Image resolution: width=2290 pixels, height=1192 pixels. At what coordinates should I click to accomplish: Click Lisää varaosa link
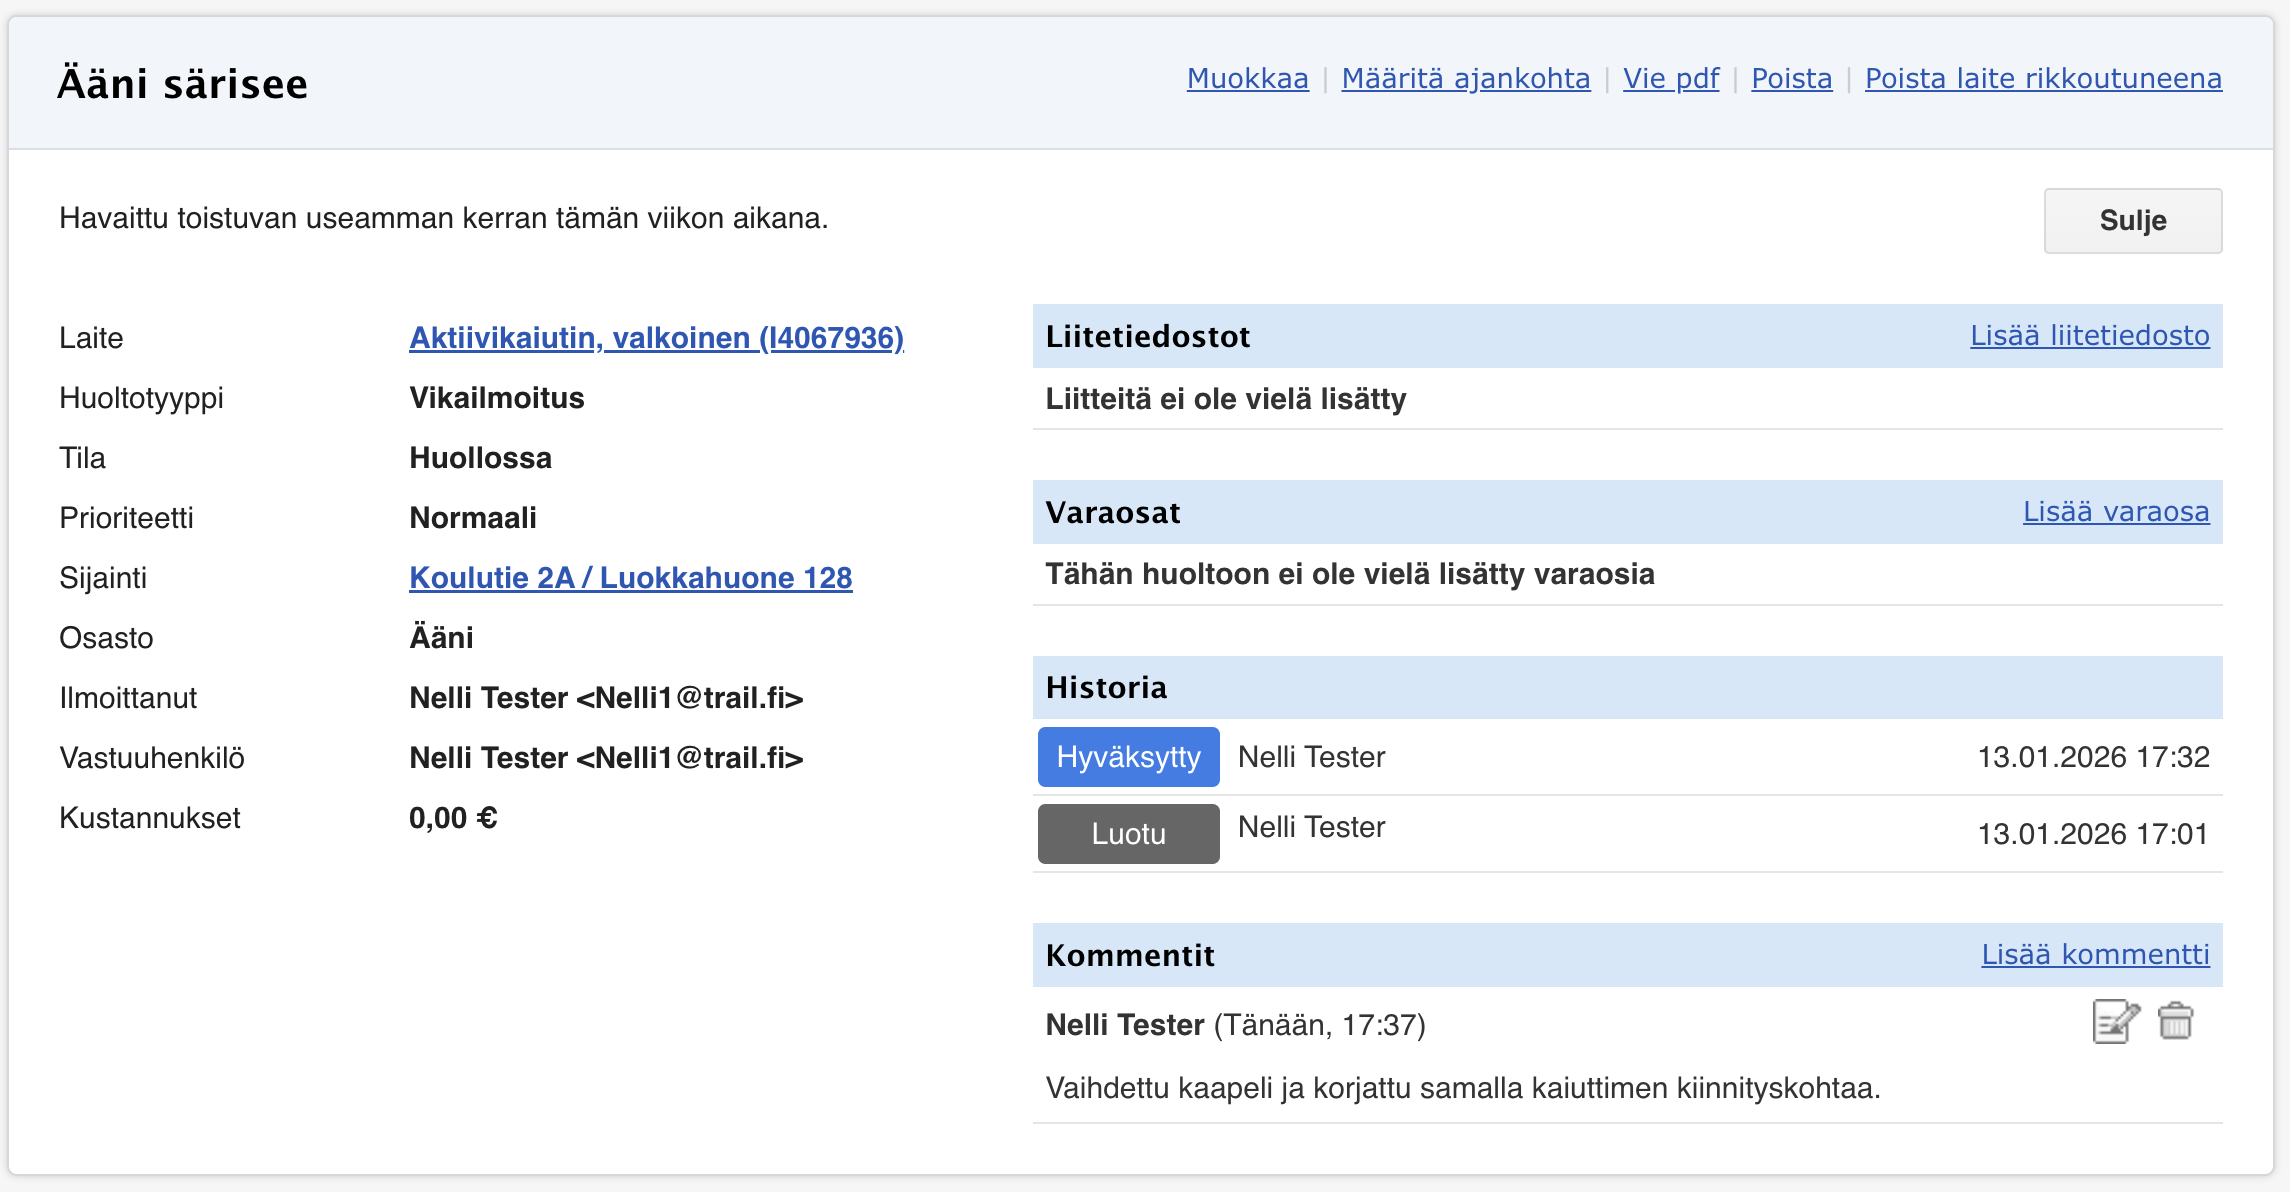[x=2115, y=512]
